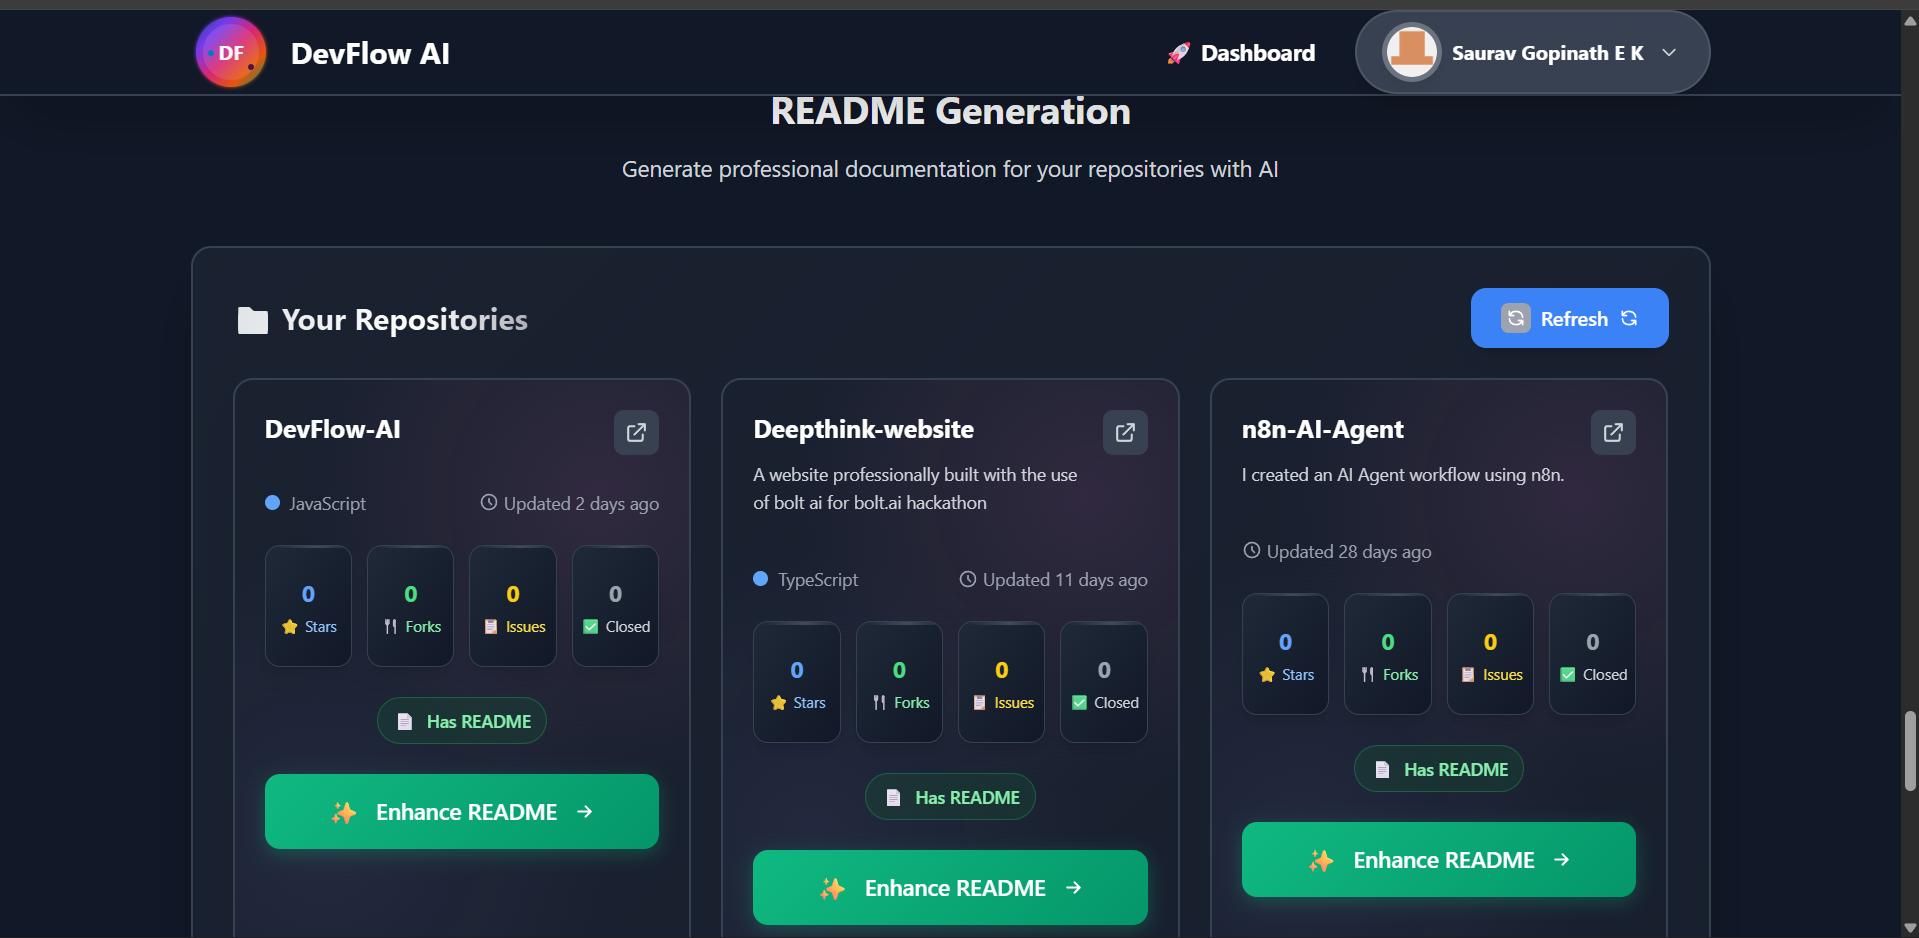1919x938 pixels.
Task: Click the n8n-AI-Agent description text
Action: 1403,475
